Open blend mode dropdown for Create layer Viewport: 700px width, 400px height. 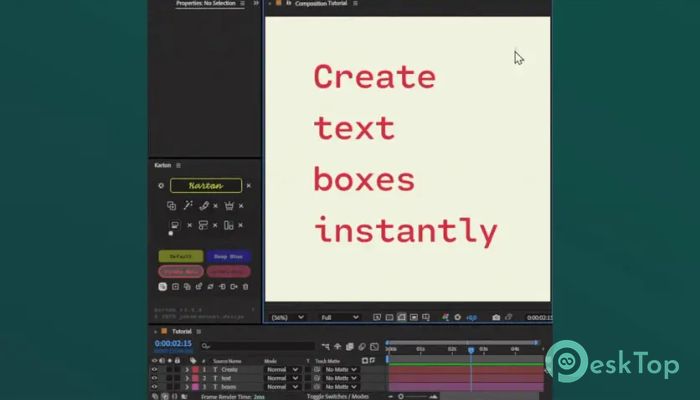coord(282,370)
